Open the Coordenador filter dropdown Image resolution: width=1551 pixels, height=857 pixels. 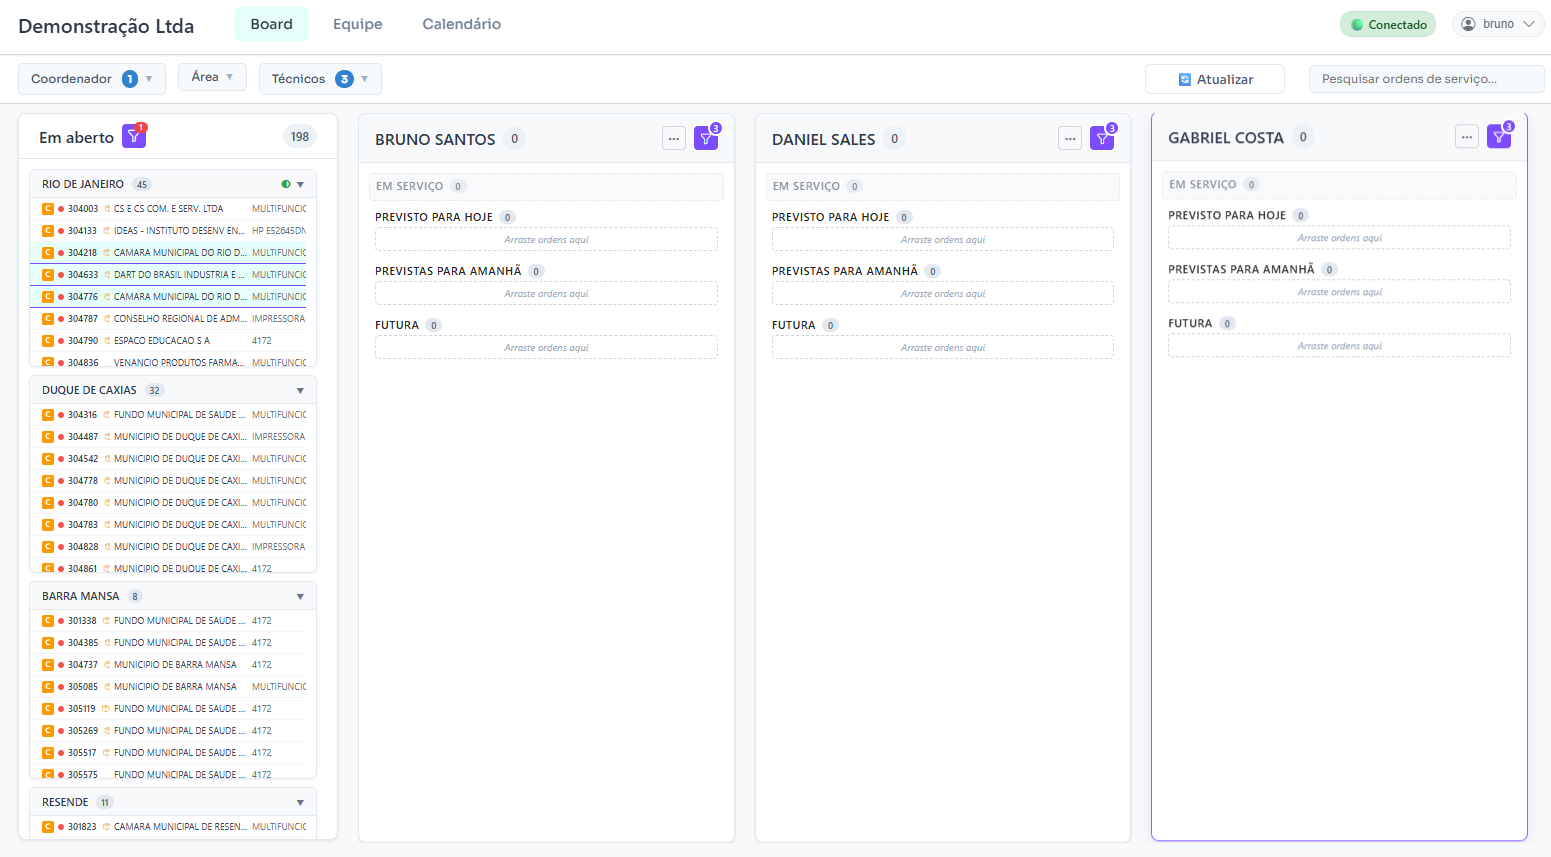pos(91,78)
